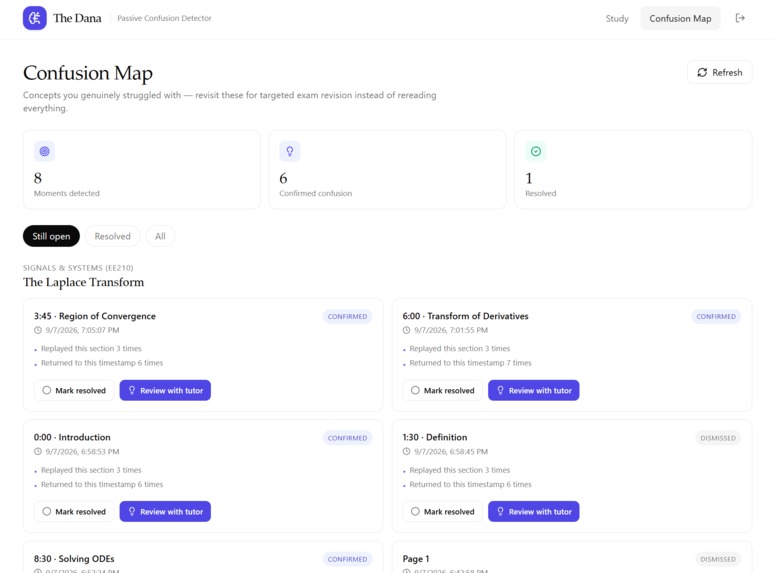Viewport: 774px width, 573px height.
Task: Click the 'Confusion Map' page heading
Action: 88,73
